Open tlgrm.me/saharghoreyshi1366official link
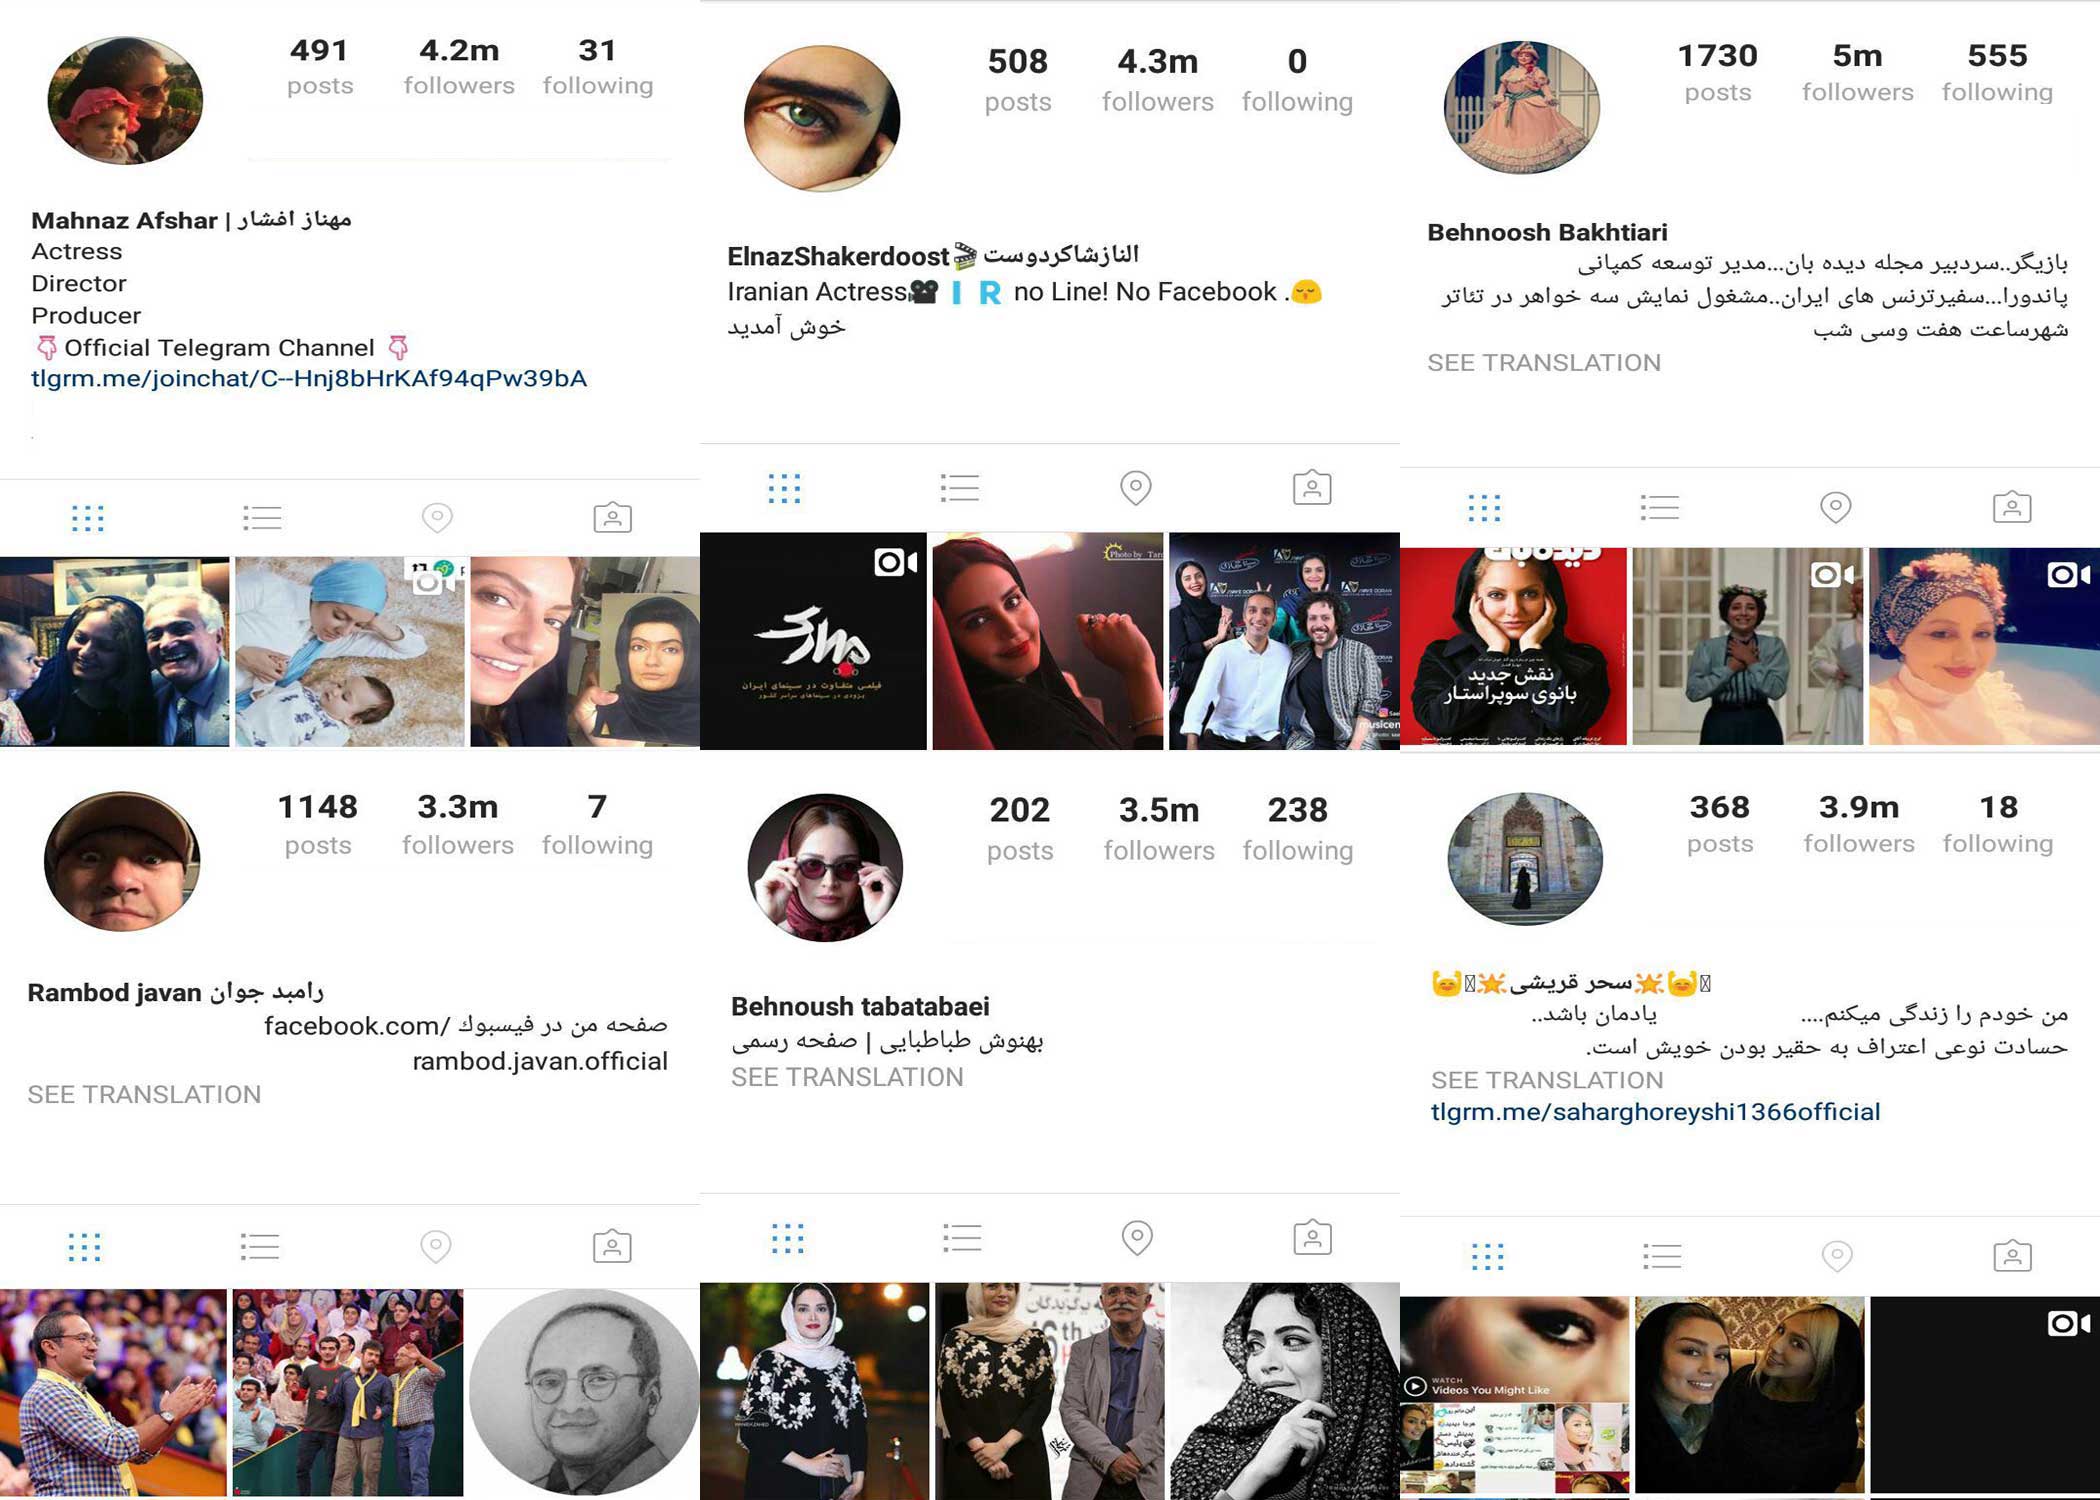Image resolution: width=2100 pixels, height=1500 pixels. click(1655, 1112)
